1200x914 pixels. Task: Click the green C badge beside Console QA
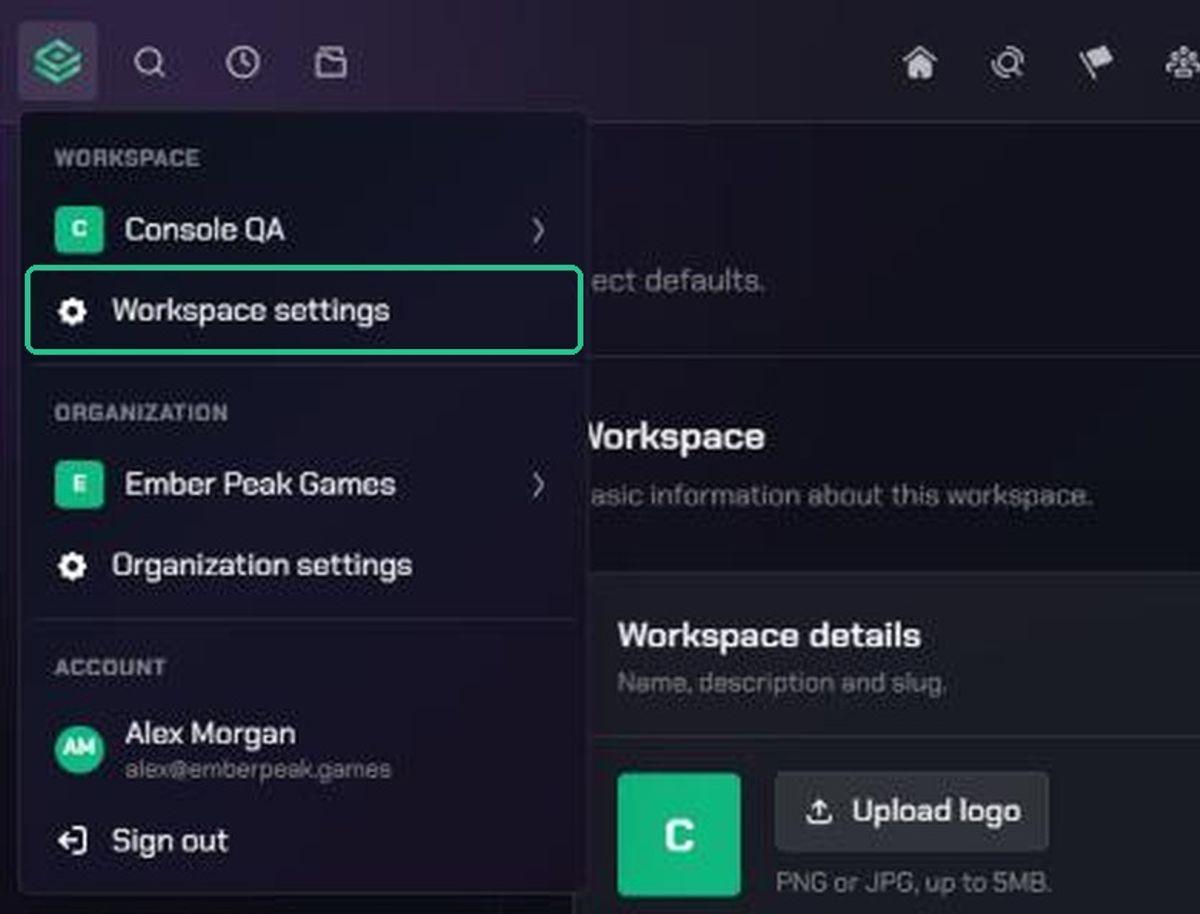tap(79, 230)
